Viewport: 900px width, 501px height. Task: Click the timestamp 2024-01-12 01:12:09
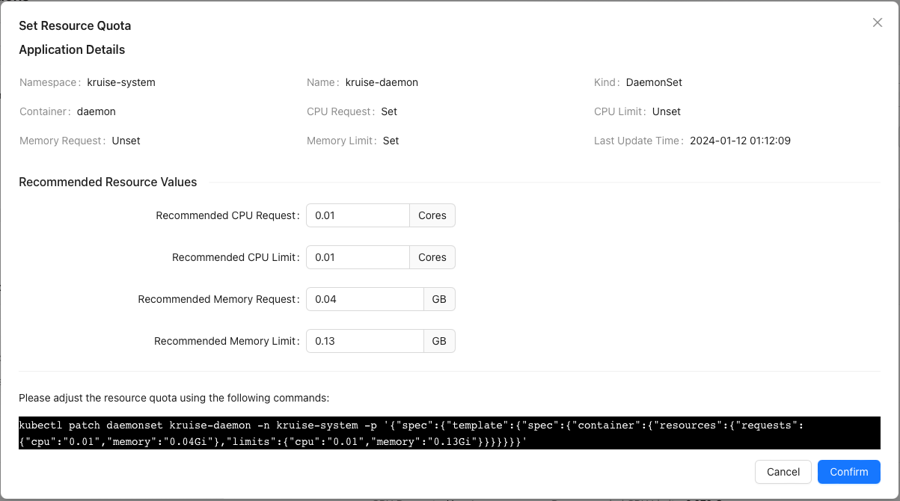[x=740, y=141]
